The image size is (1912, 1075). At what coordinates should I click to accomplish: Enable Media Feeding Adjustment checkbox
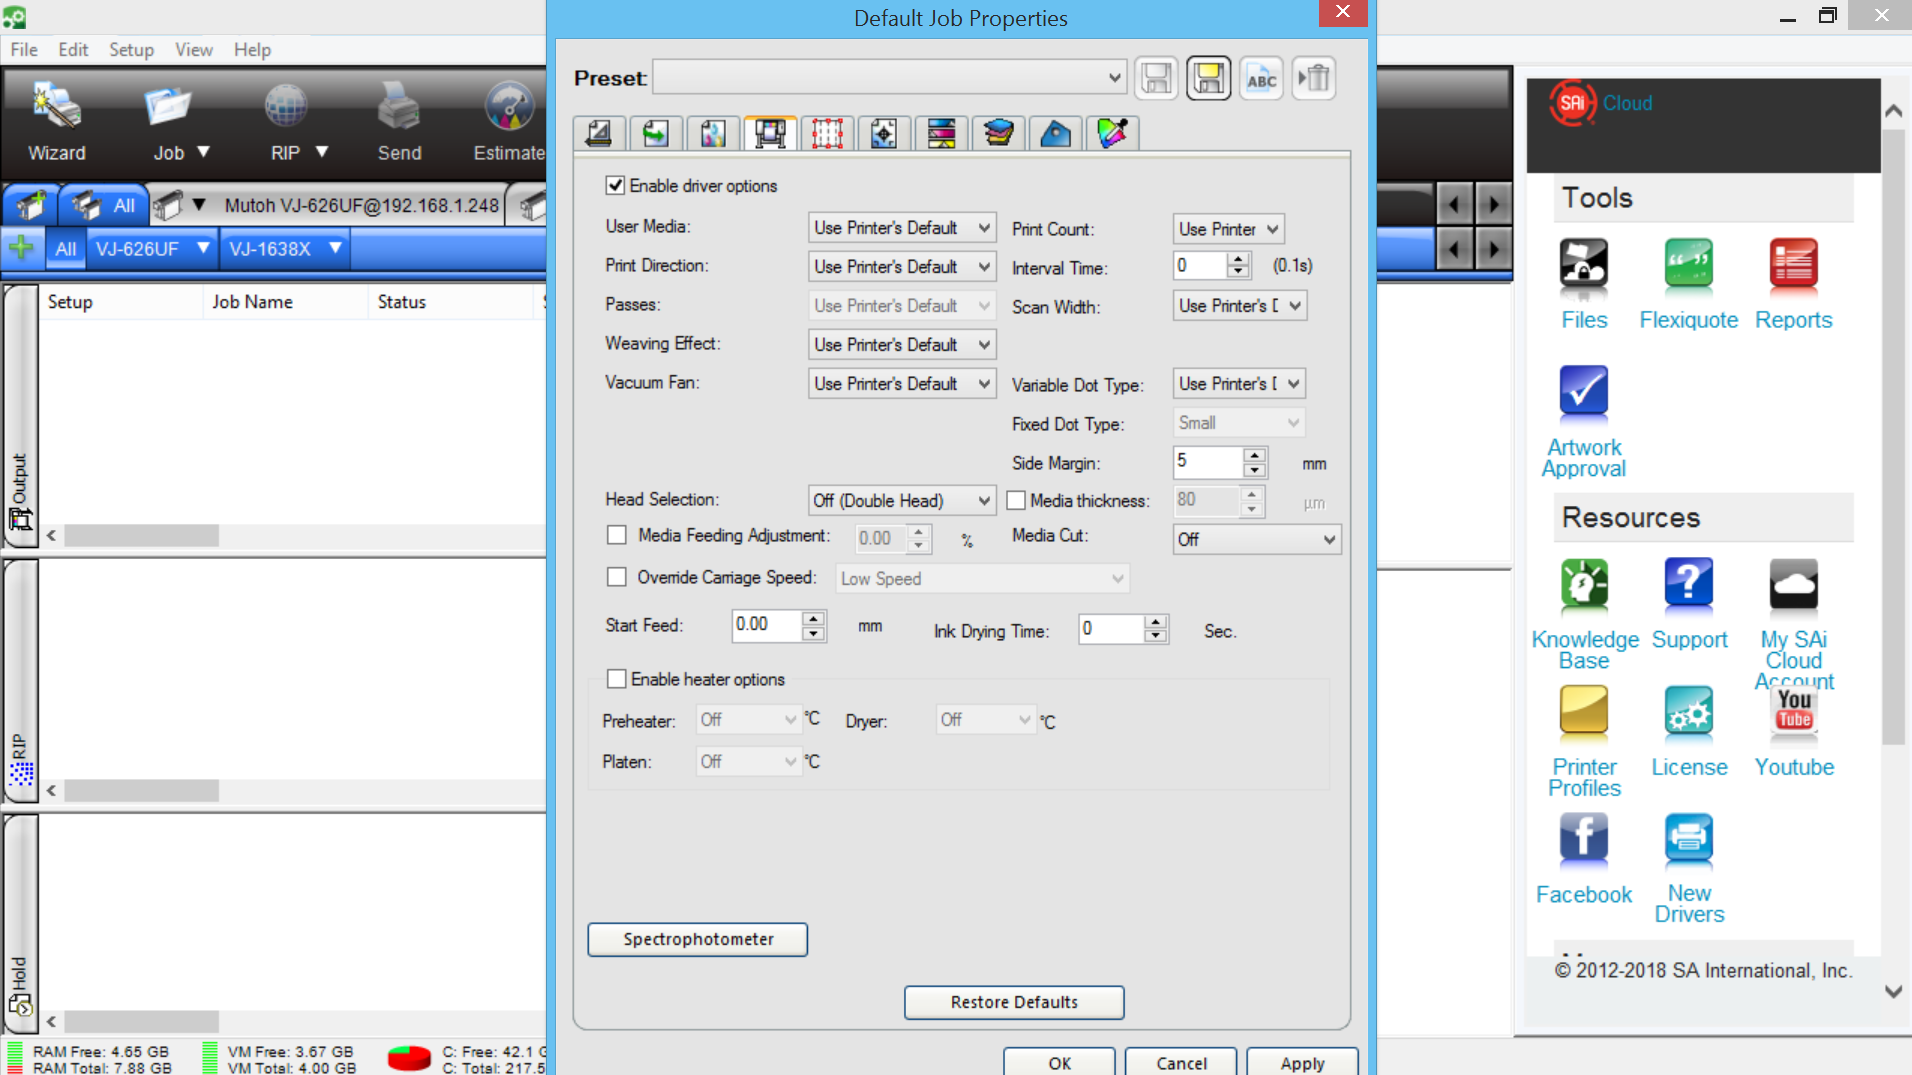pyautogui.click(x=617, y=535)
